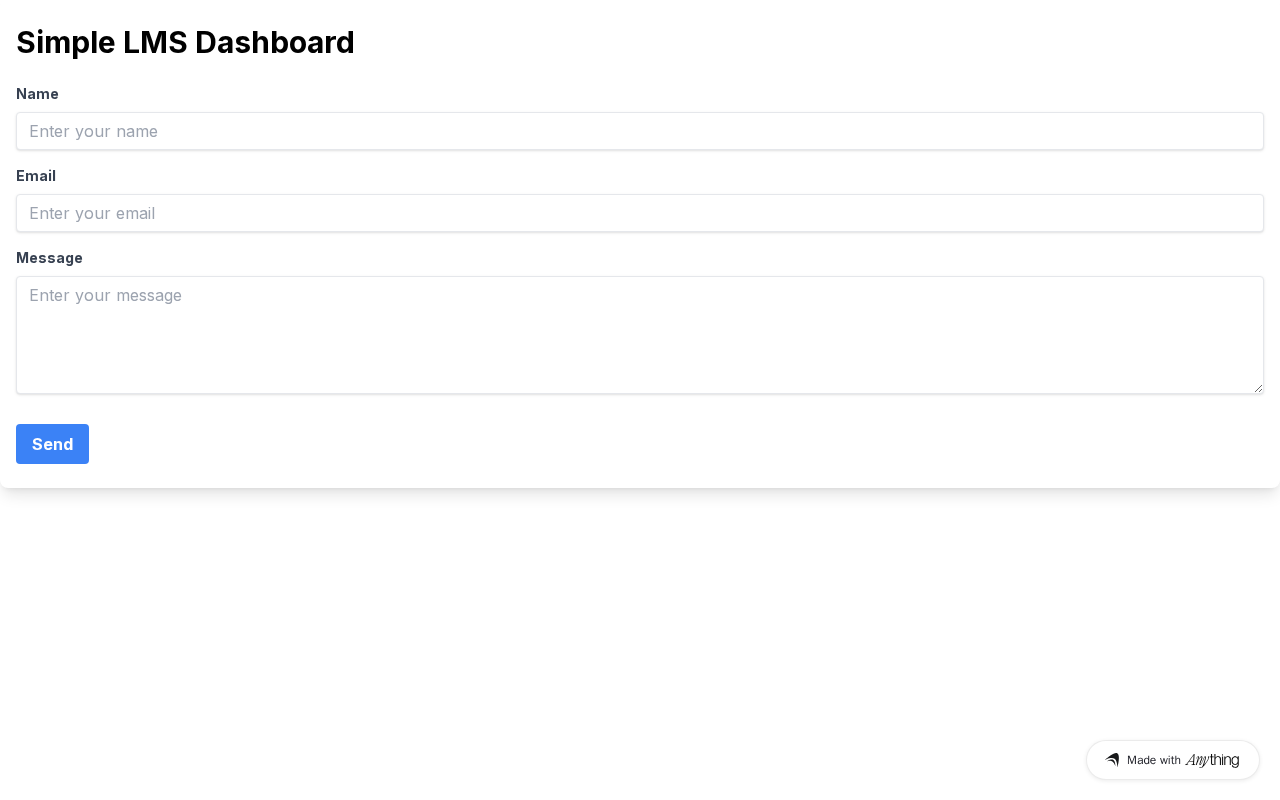Click the Message field label
This screenshot has height=800, width=1280.
[49, 258]
